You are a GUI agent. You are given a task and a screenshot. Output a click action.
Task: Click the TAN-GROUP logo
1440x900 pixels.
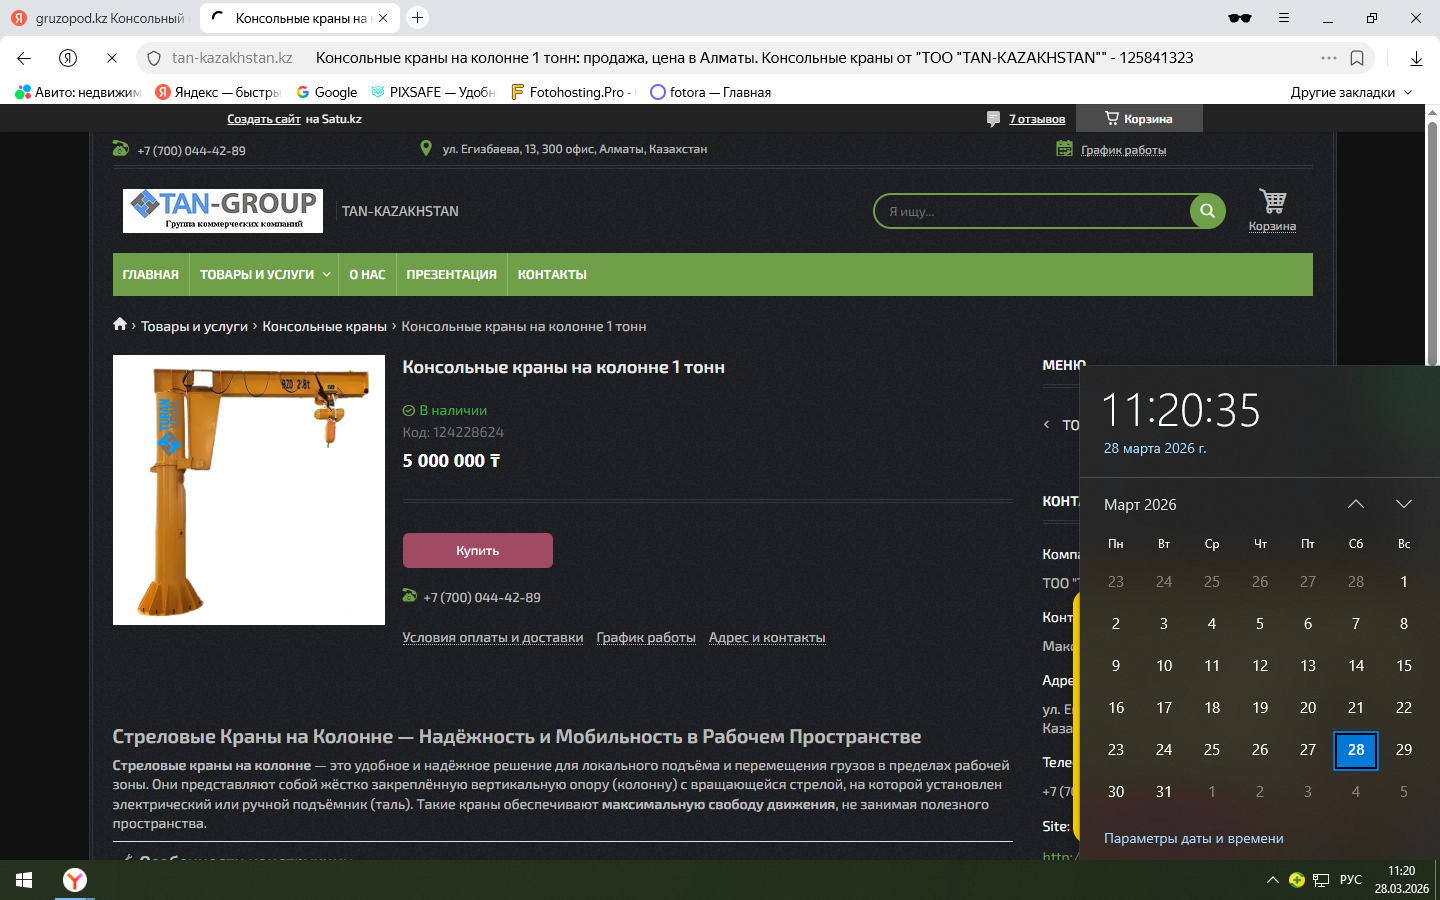tap(223, 211)
